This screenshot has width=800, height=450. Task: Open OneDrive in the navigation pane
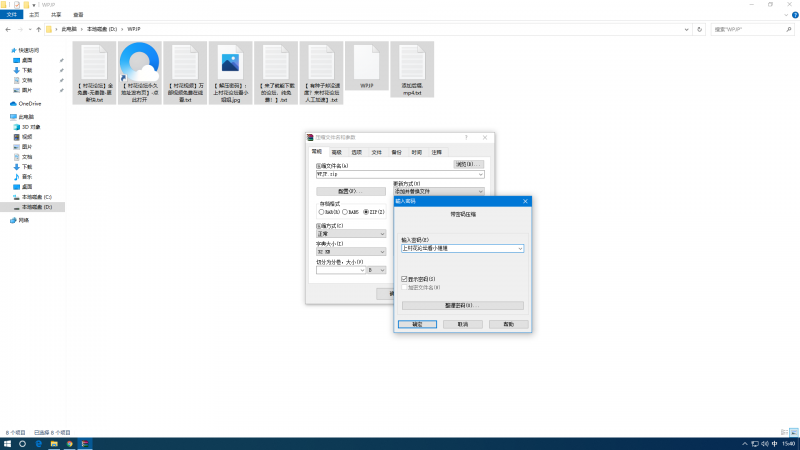[x=30, y=103]
